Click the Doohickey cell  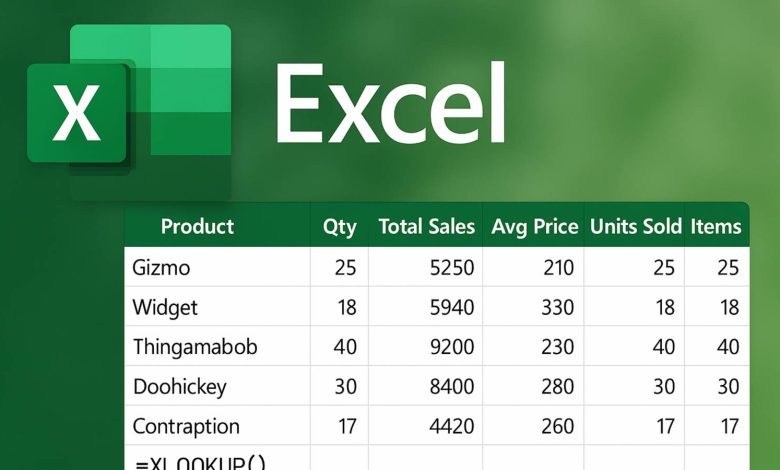(x=180, y=387)
